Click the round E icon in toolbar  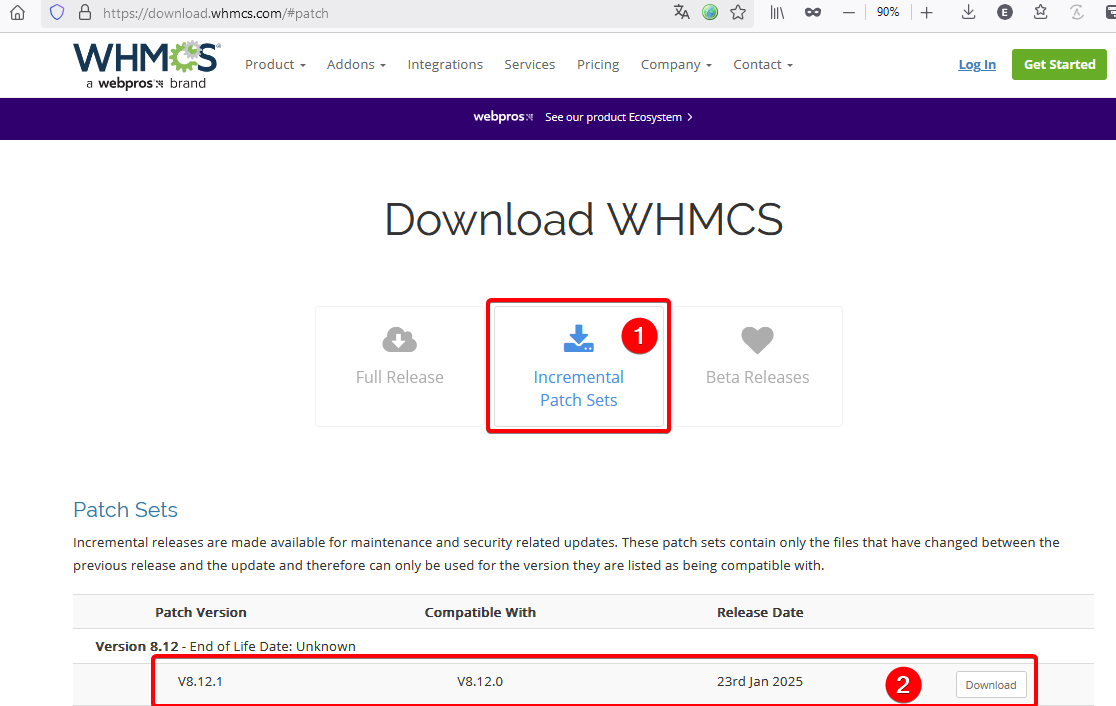point(1005,12)
